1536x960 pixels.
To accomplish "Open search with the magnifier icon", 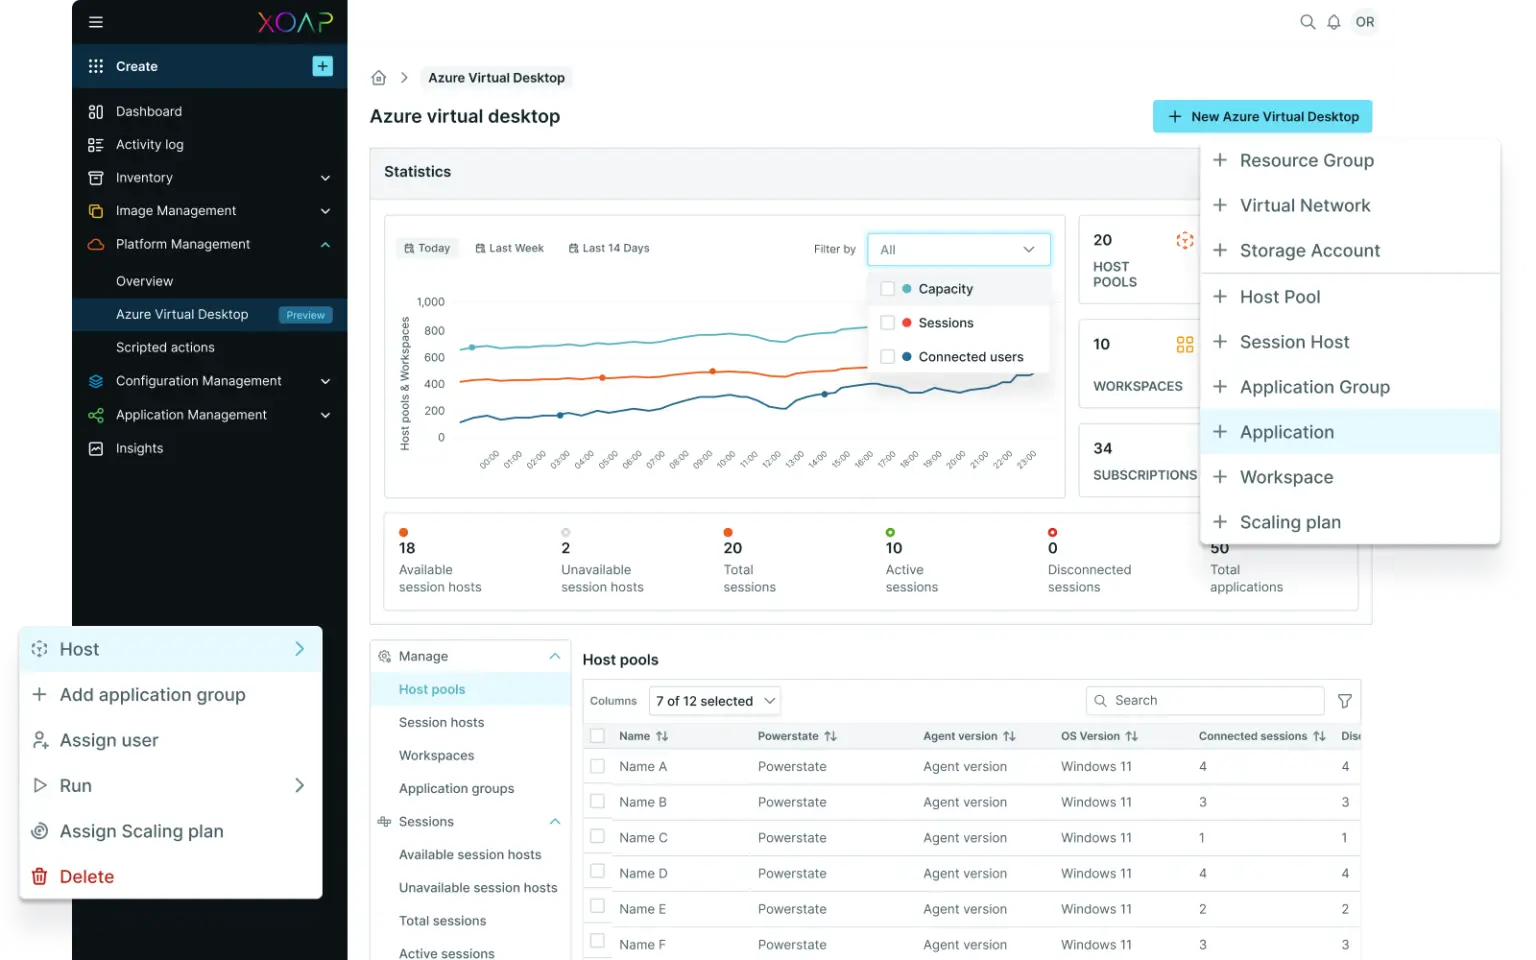I will (1307, 22).
